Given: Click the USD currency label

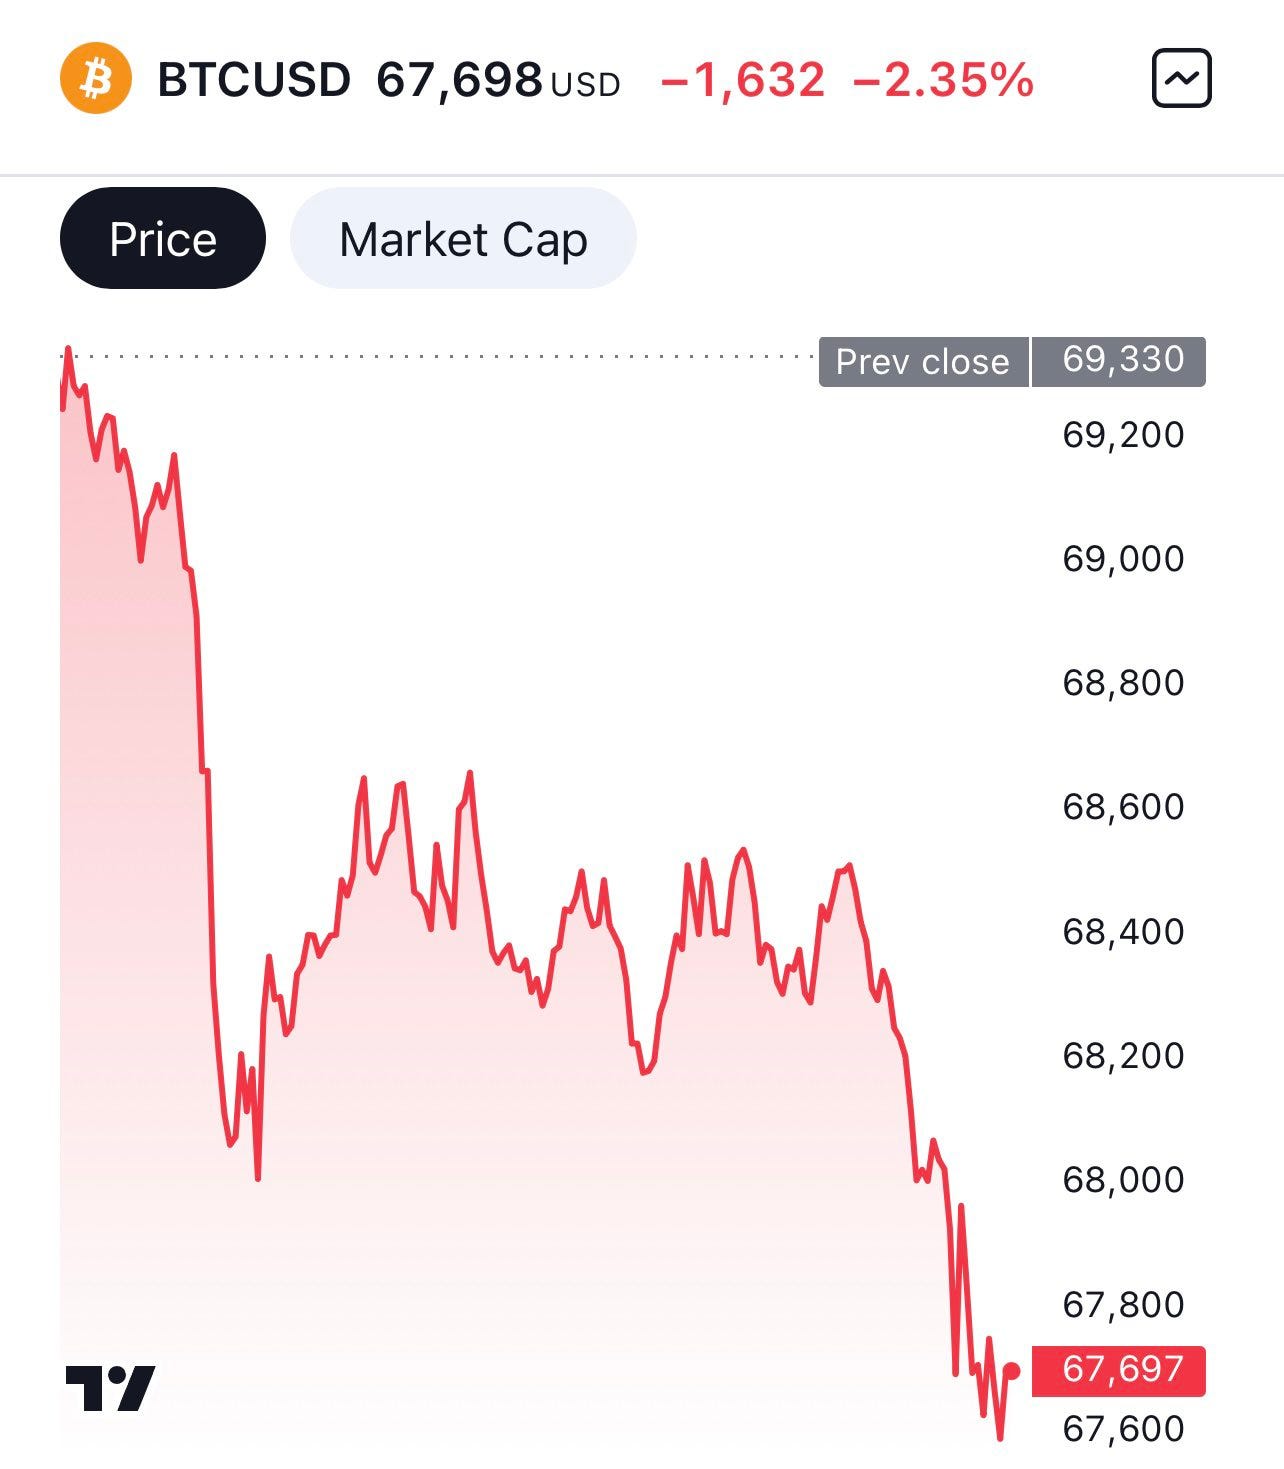Looking at the screenshot, I should pyautogui.click(x=585, y=85).
